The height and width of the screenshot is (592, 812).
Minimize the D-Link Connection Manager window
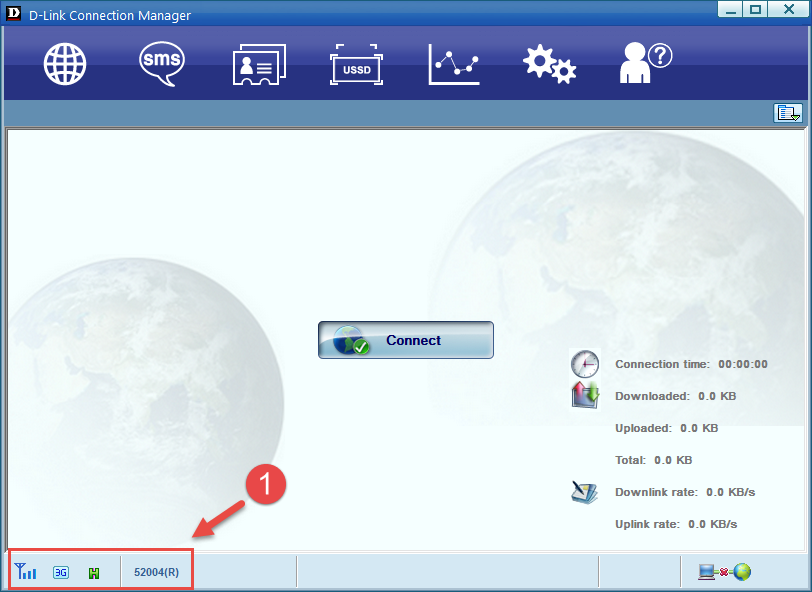(730, 9)
